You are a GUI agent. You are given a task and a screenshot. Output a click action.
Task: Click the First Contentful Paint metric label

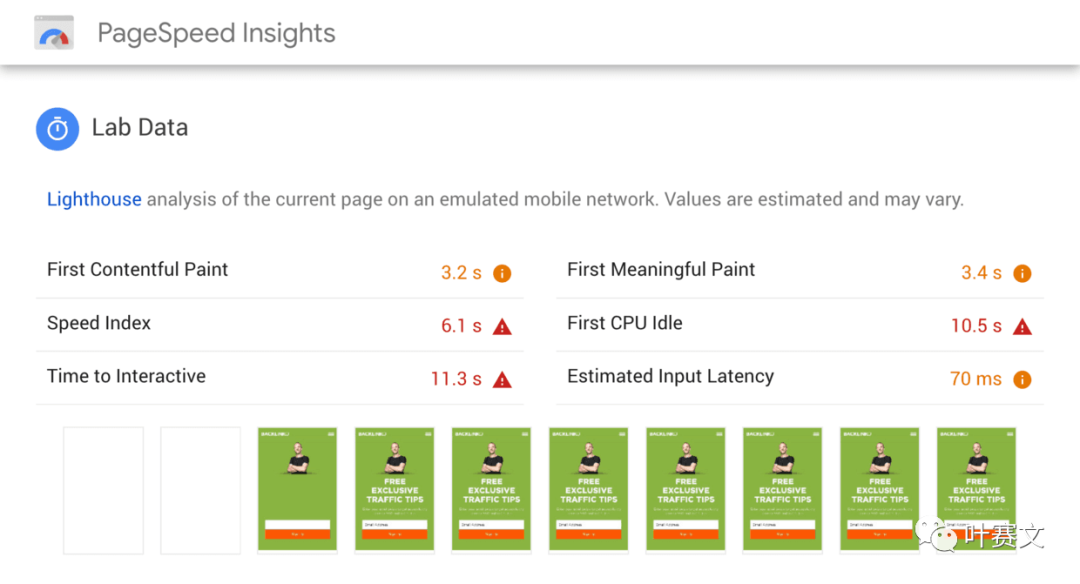pos(137,269)
